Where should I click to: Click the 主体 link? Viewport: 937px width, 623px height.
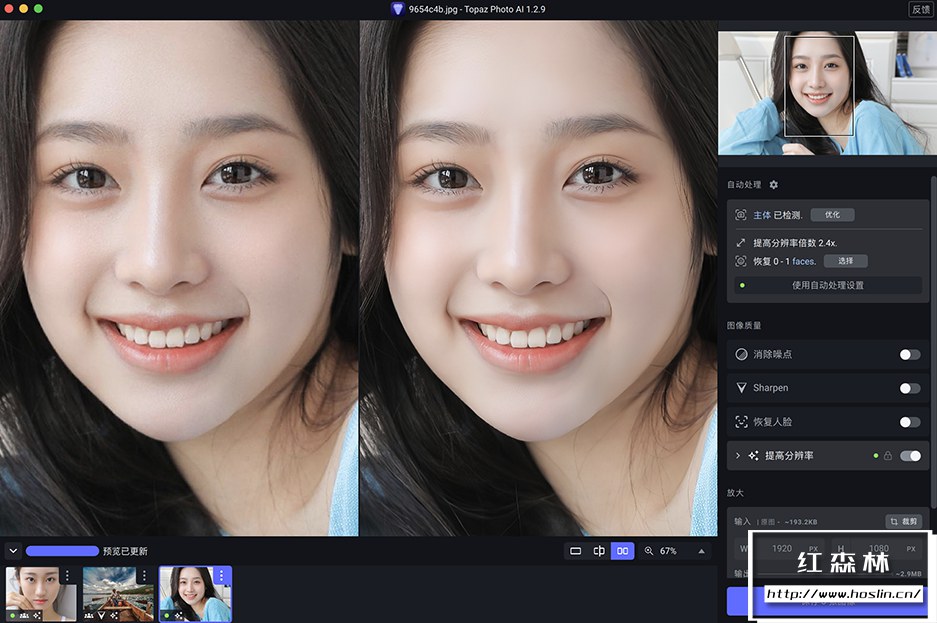point(762,215)
